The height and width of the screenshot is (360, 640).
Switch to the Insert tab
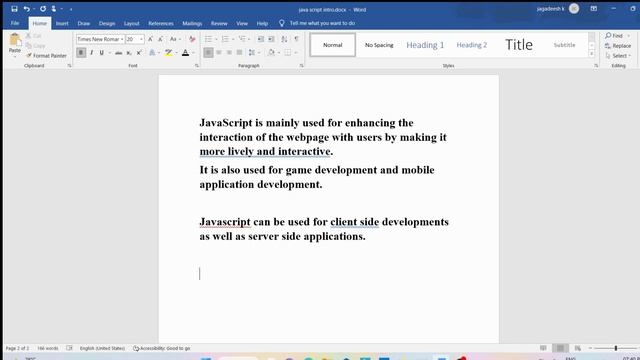point(62,23)
